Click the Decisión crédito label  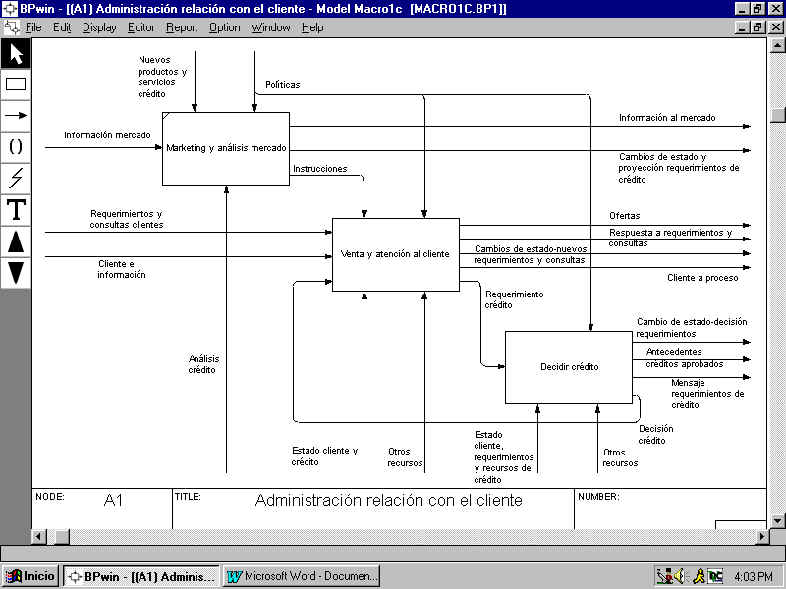(x=656, y=435)
